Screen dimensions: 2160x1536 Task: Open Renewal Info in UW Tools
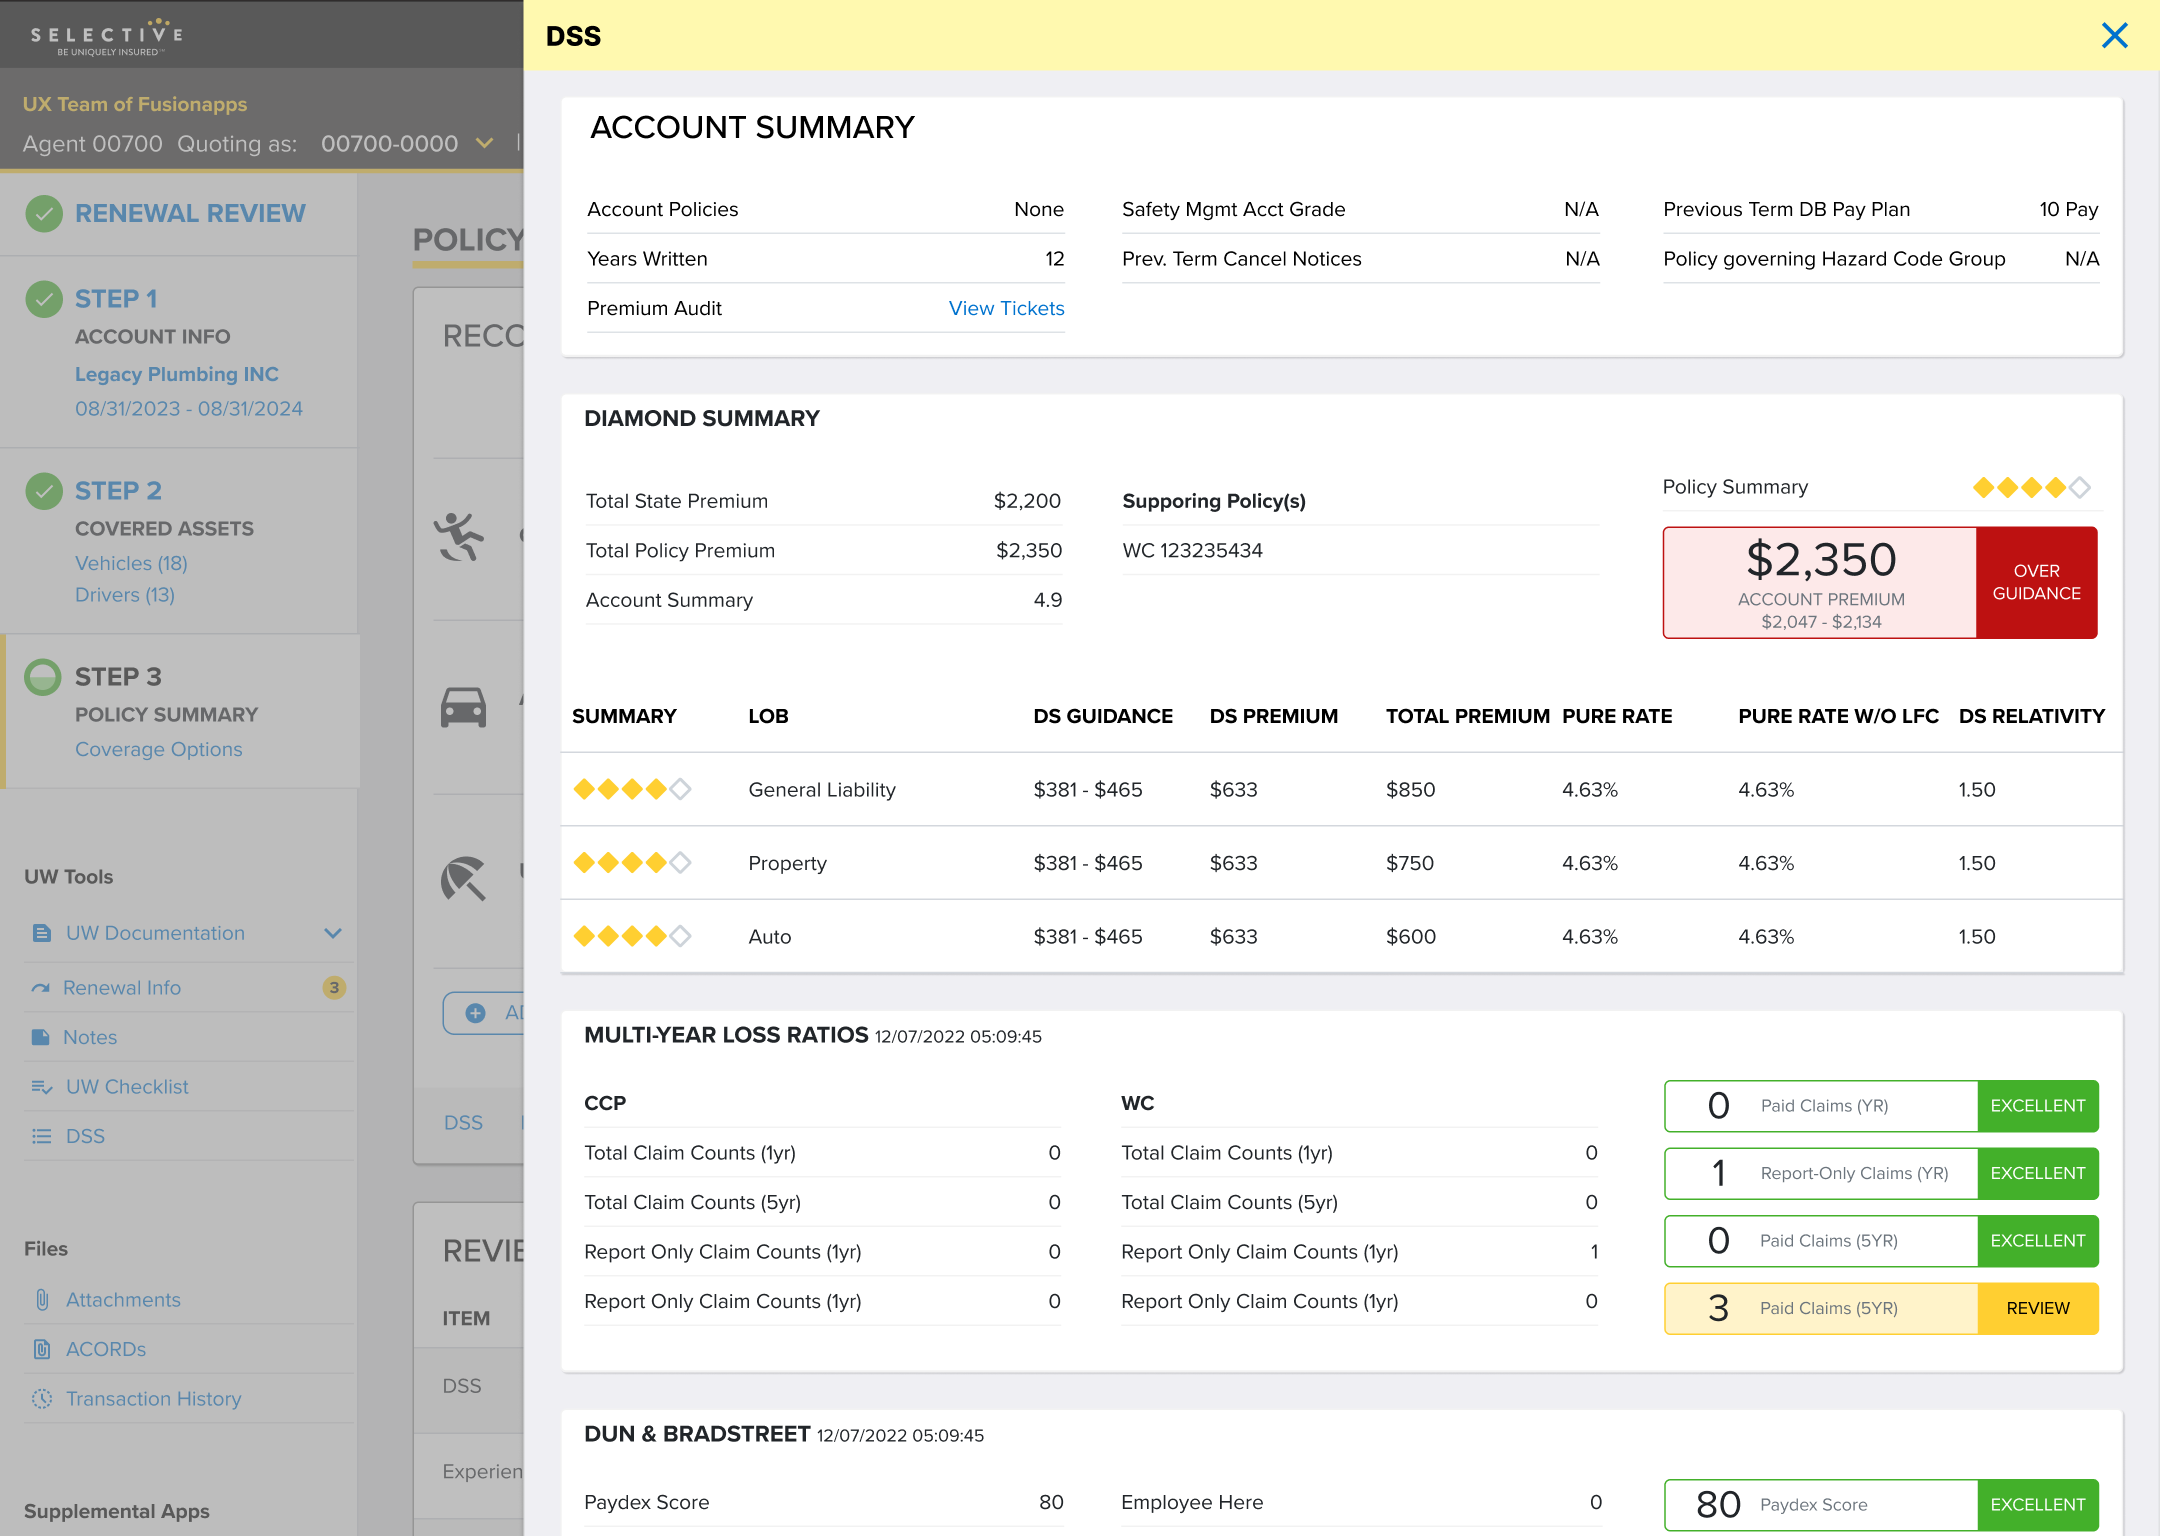coord(122,988)
